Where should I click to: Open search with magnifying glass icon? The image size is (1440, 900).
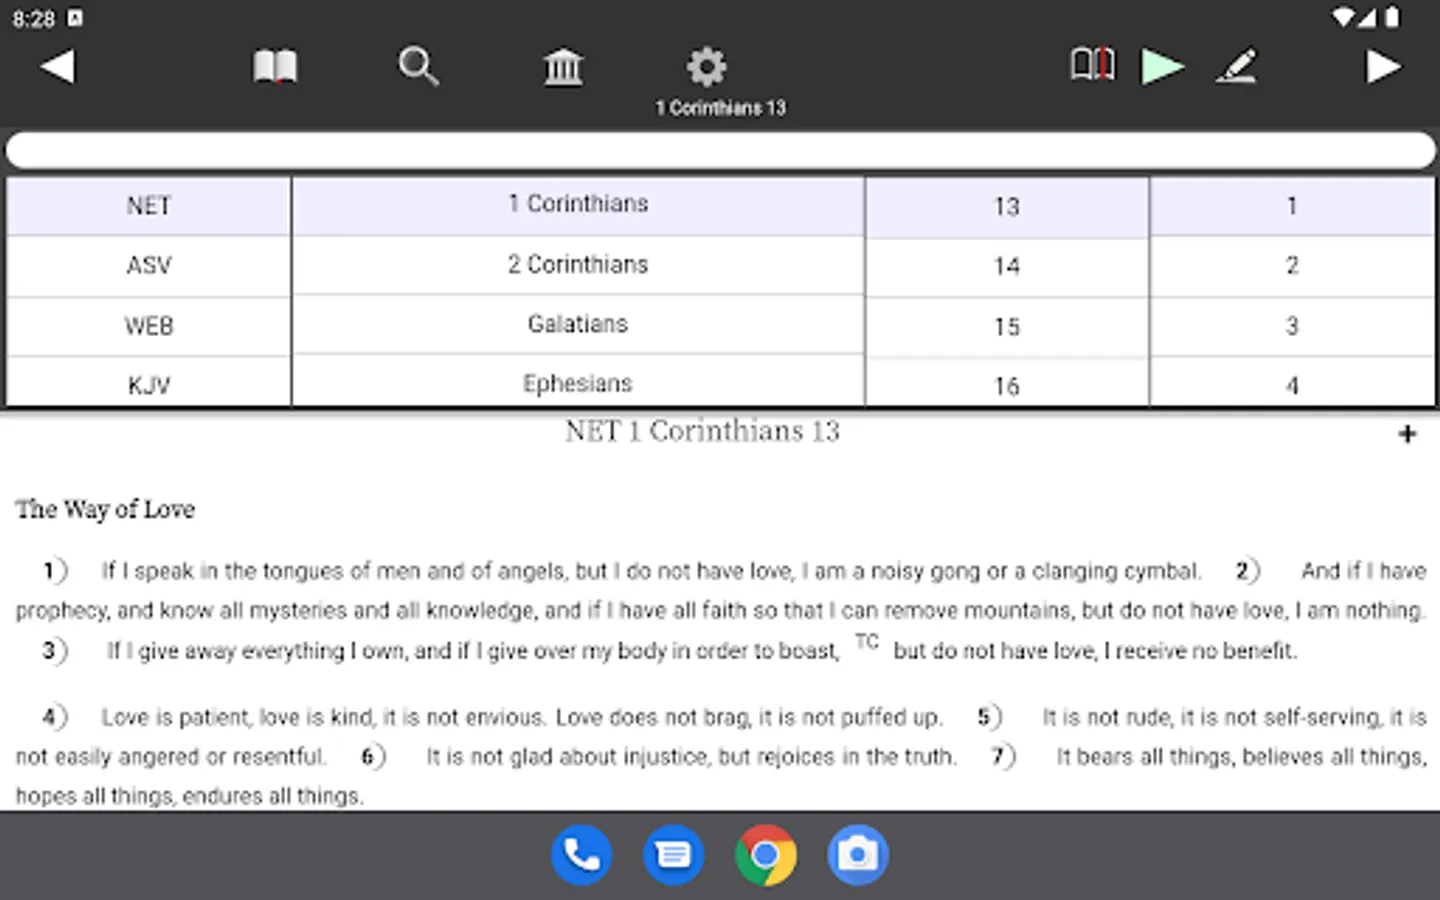[418, 67]
